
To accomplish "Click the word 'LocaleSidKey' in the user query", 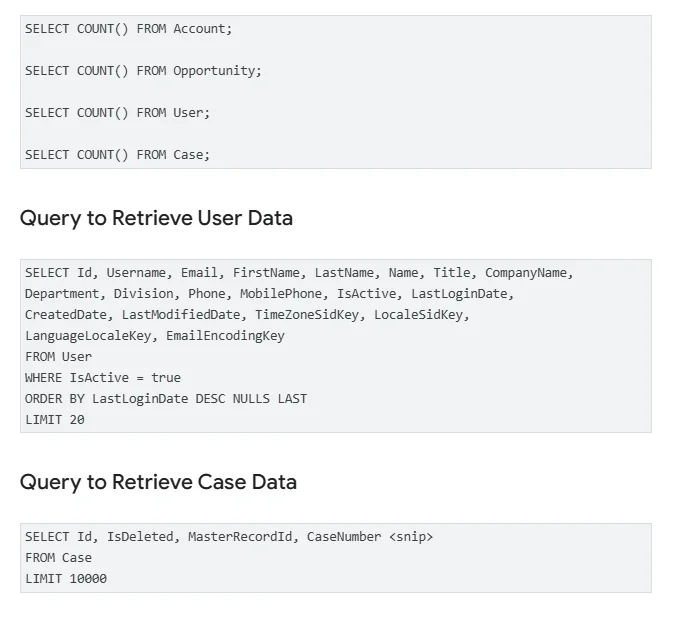I will (418, 315).
